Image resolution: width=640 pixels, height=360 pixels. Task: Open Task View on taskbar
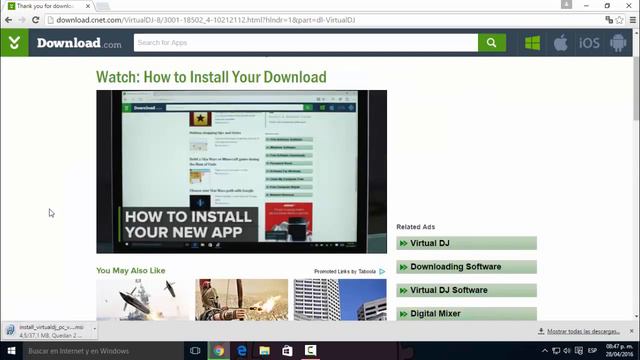(x=195, y=351)
